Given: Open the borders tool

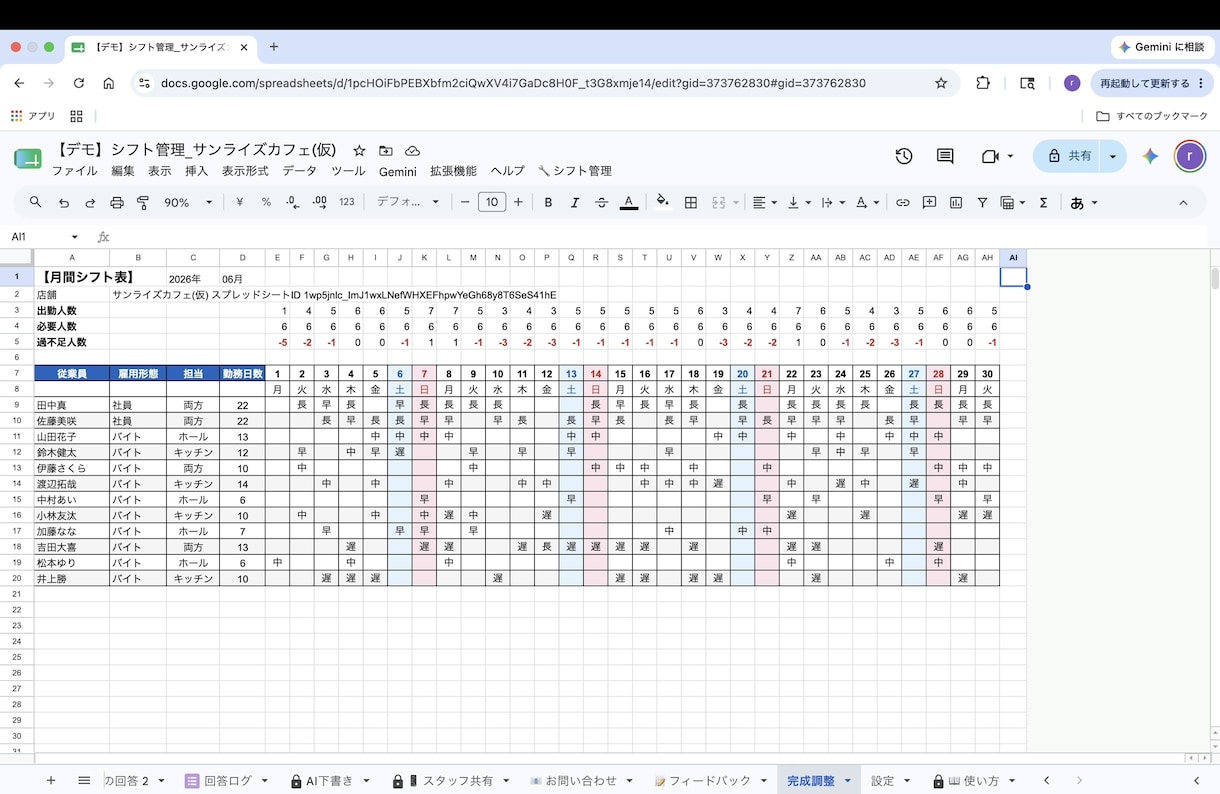Looking at the screenshot, I should point(690,202).
